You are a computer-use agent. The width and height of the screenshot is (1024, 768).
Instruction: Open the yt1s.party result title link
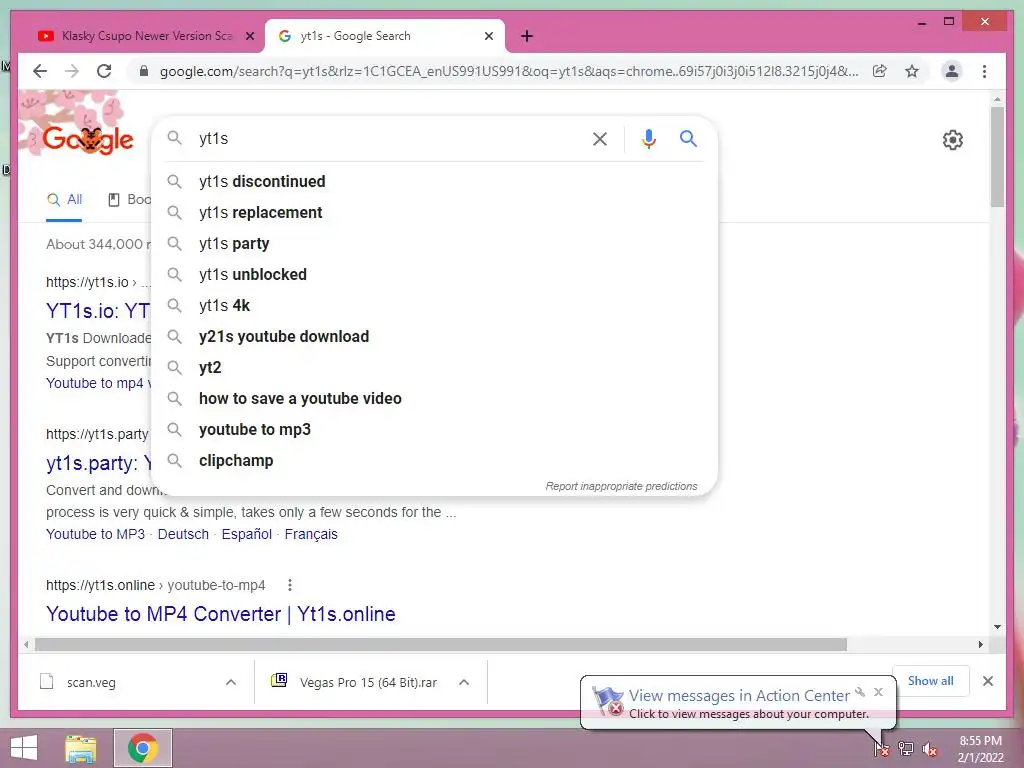click(x=99, y=463)
